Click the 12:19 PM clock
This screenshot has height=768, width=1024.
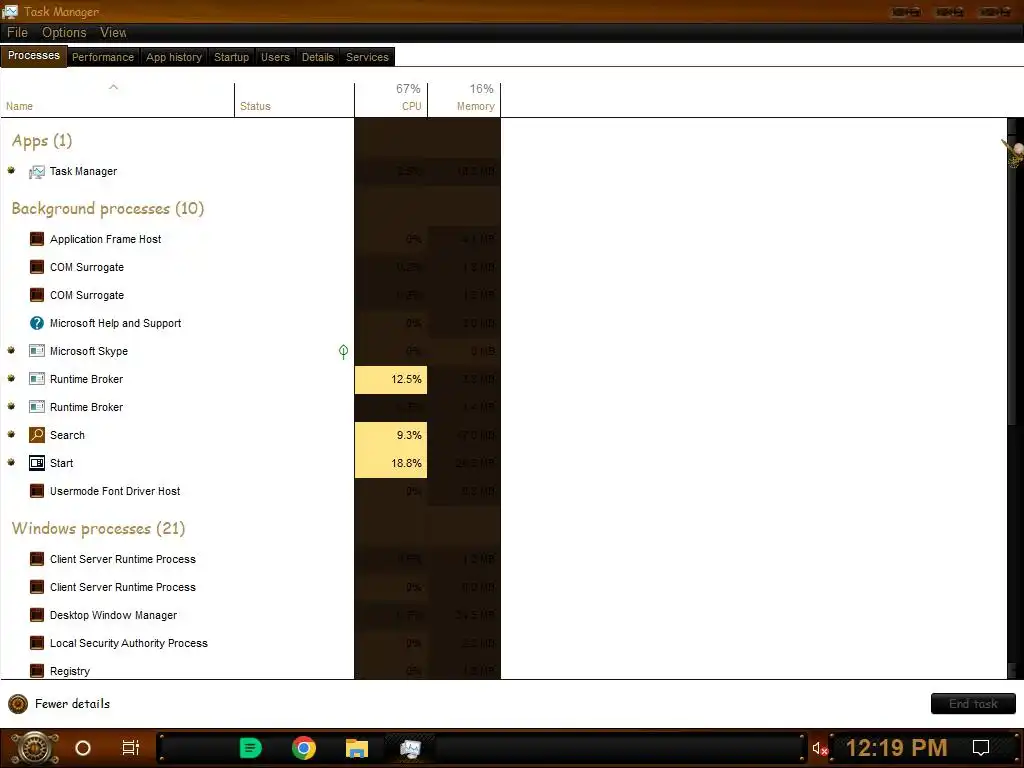[x=897, y=748]
